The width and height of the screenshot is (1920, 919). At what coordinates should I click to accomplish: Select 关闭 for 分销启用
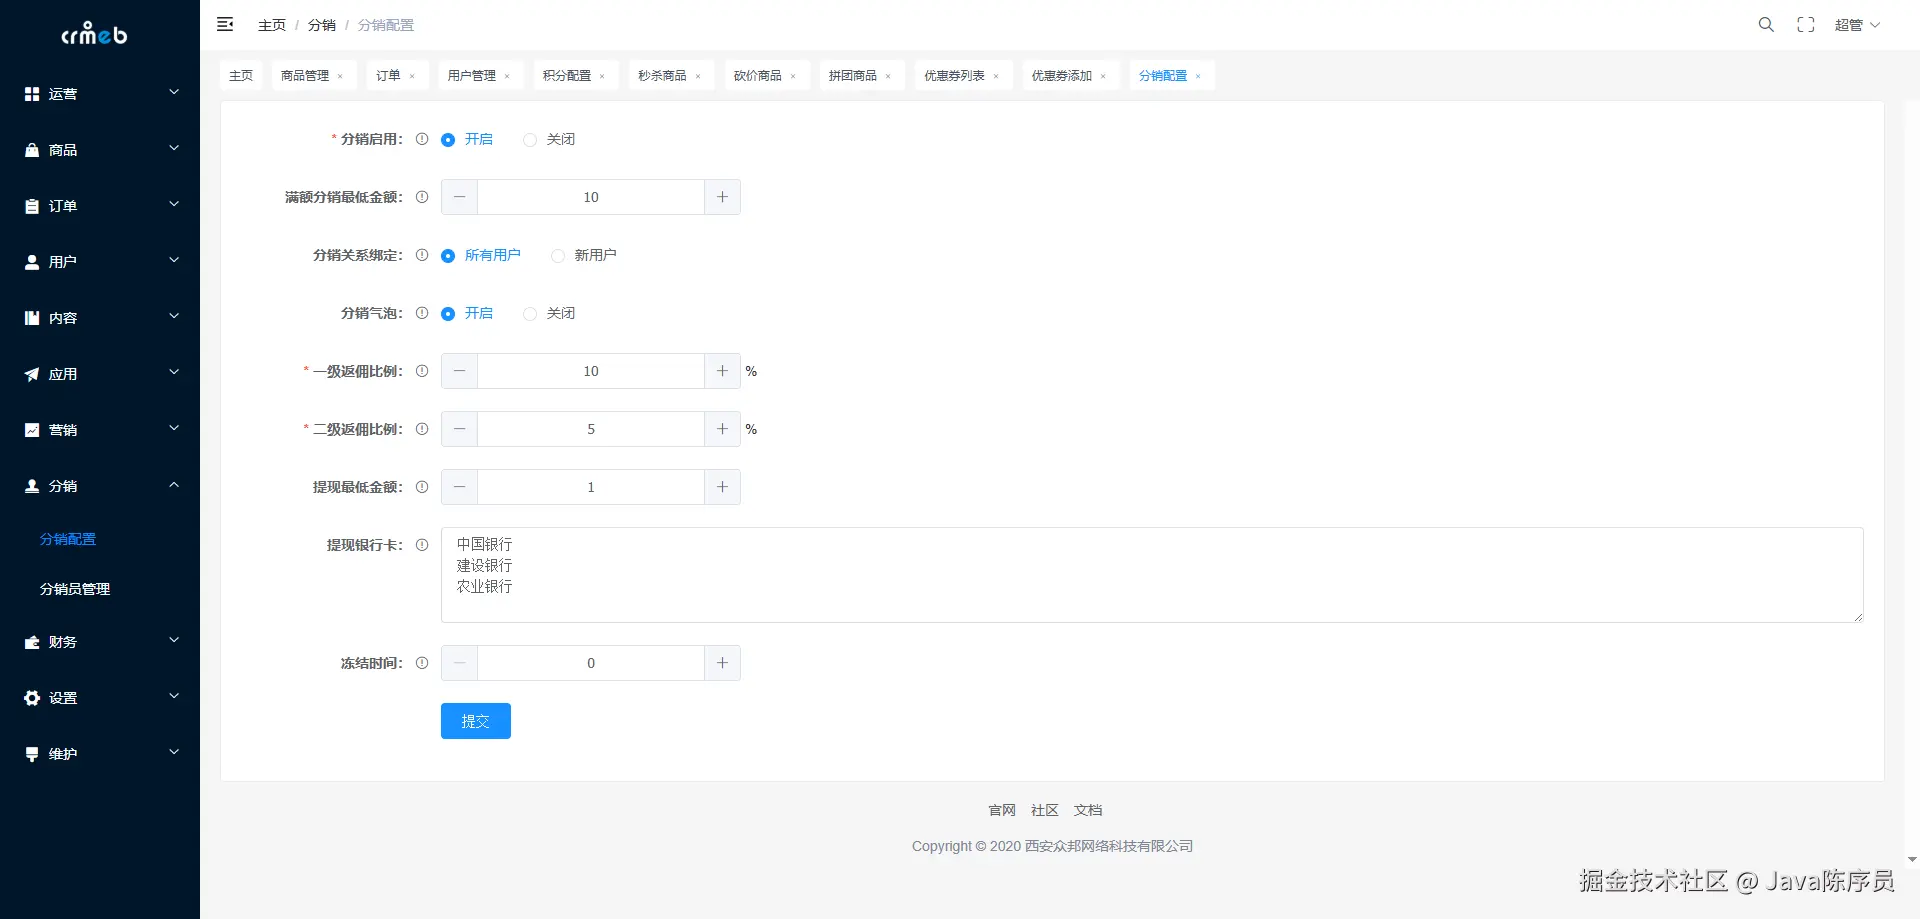(x=549, y=139)
